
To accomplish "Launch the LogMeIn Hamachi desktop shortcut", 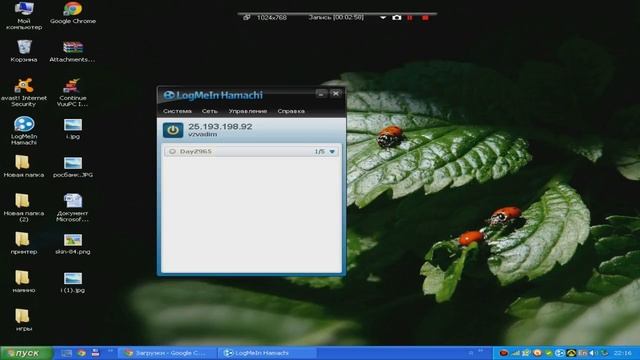I will (24, 131).
